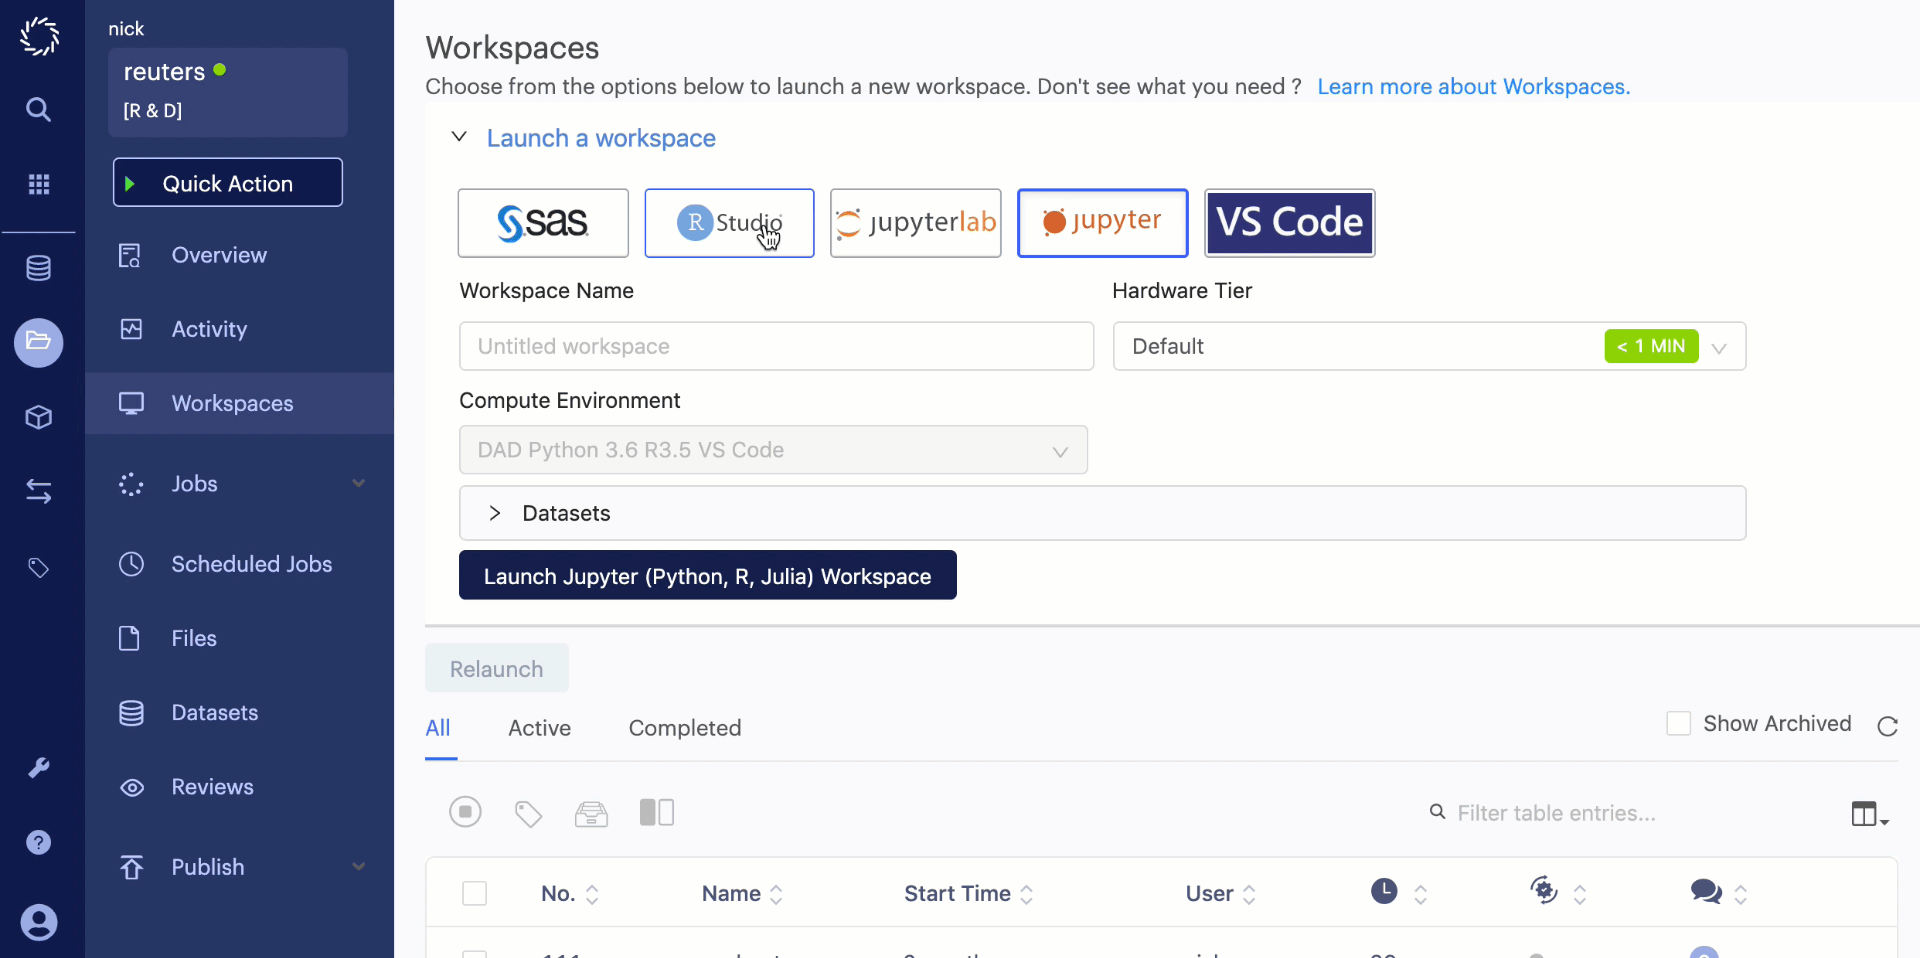Open Workspaces in the sidebar
The height and width of the screenshot is (958, 1920).
pyautogui.click(x=239, y=403)
